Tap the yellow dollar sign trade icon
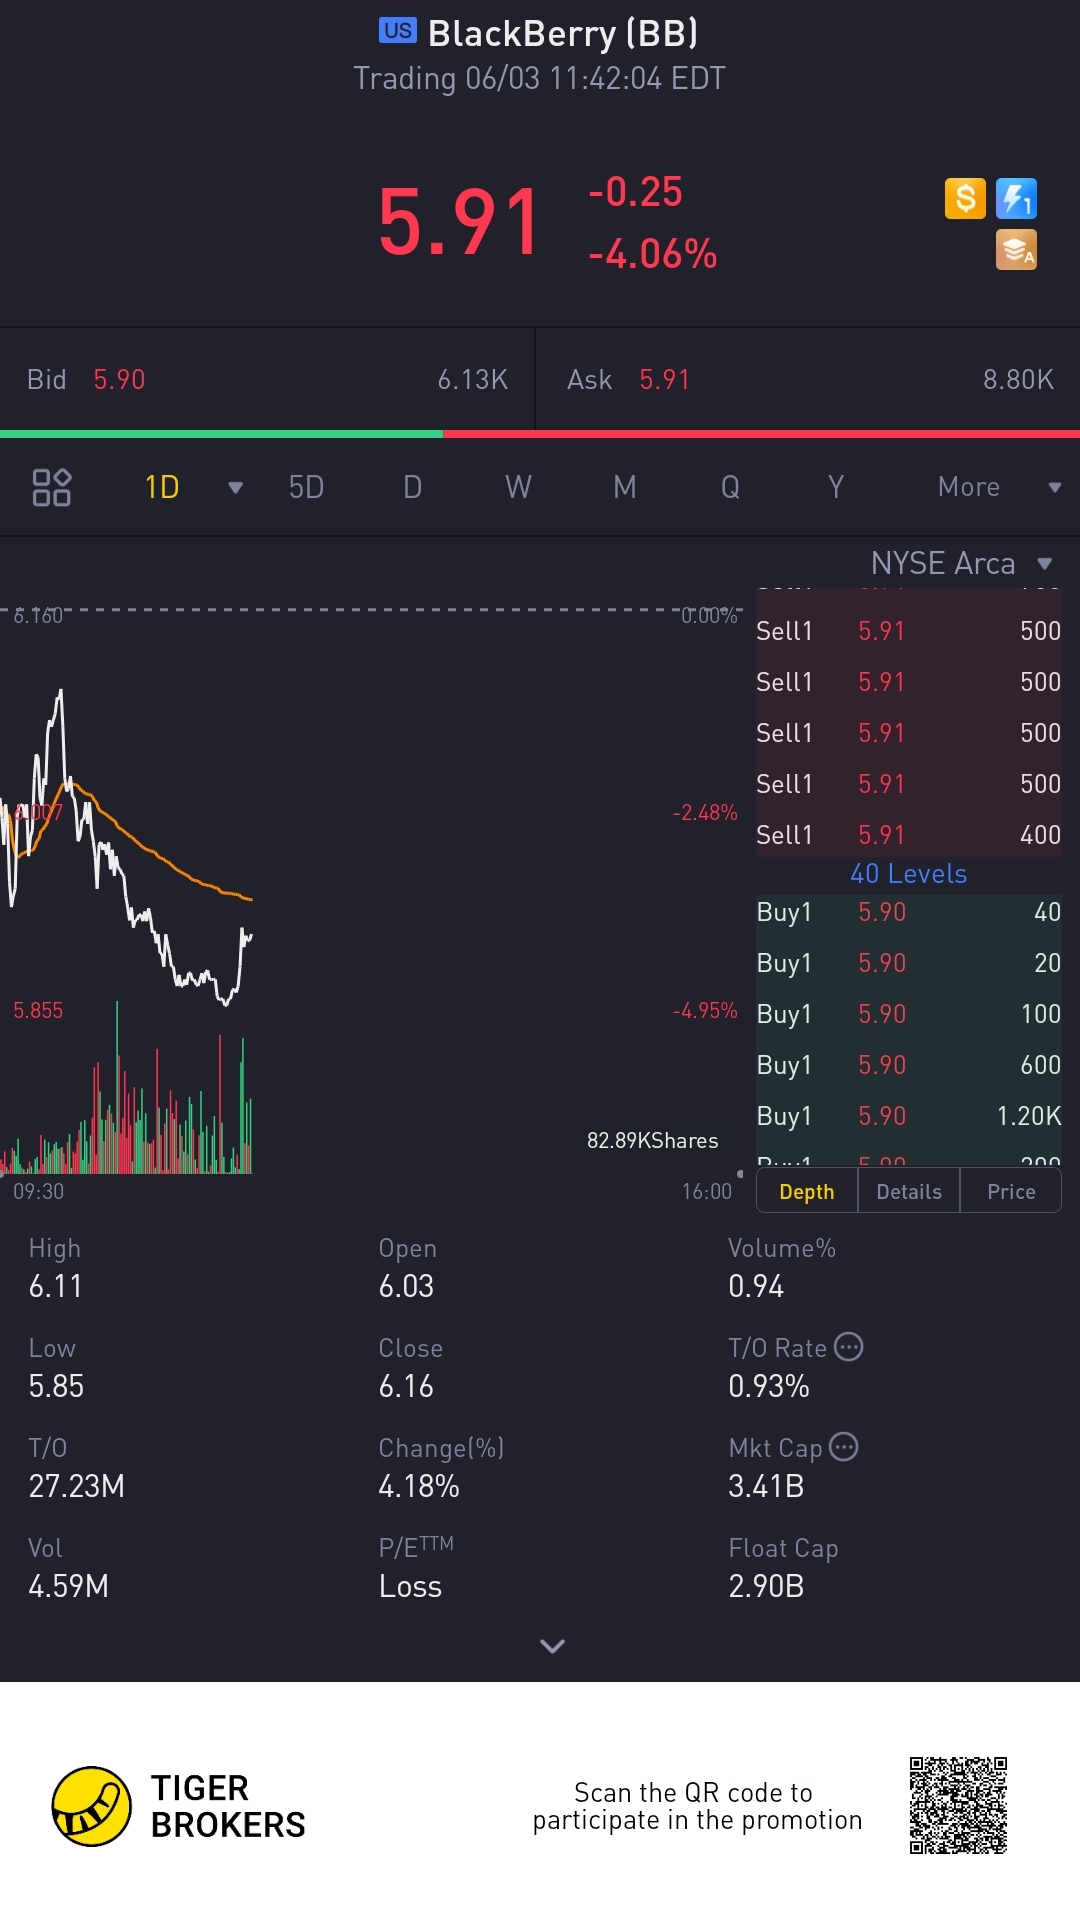The height and width of the screenshot is (1931, 1080). 965,198
